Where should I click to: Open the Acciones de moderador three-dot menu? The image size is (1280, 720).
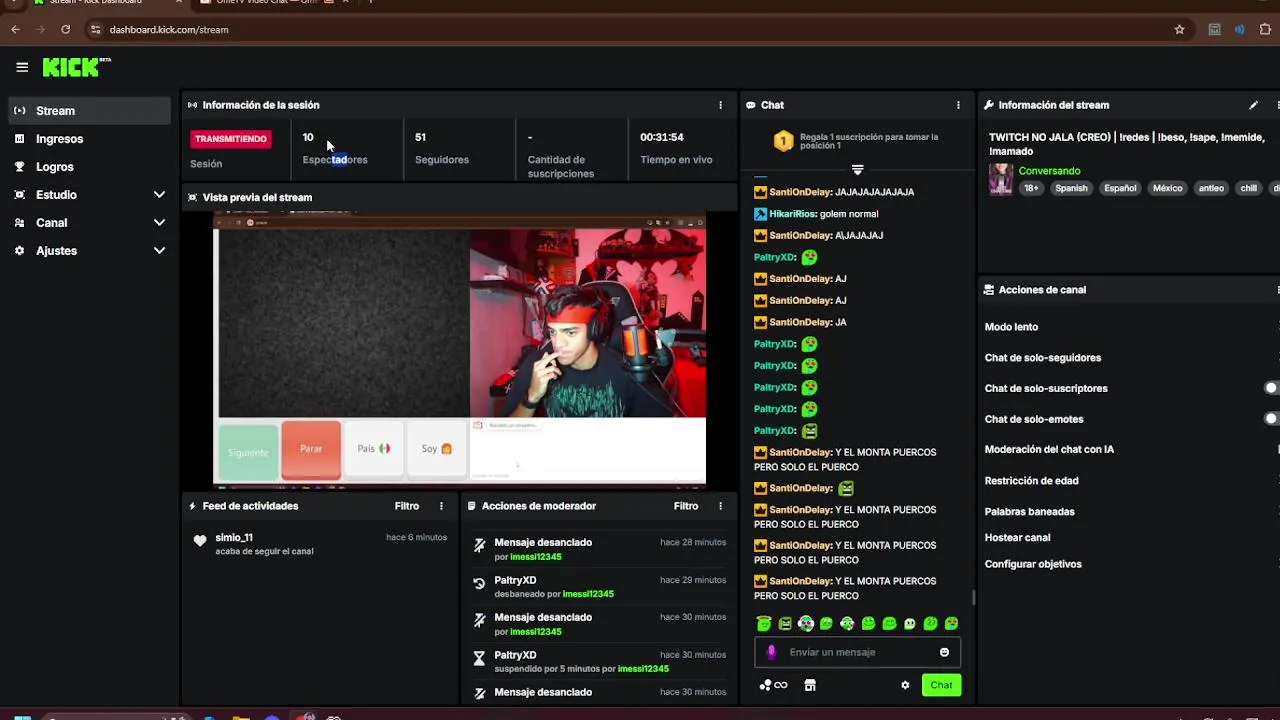tap(720, 506)
